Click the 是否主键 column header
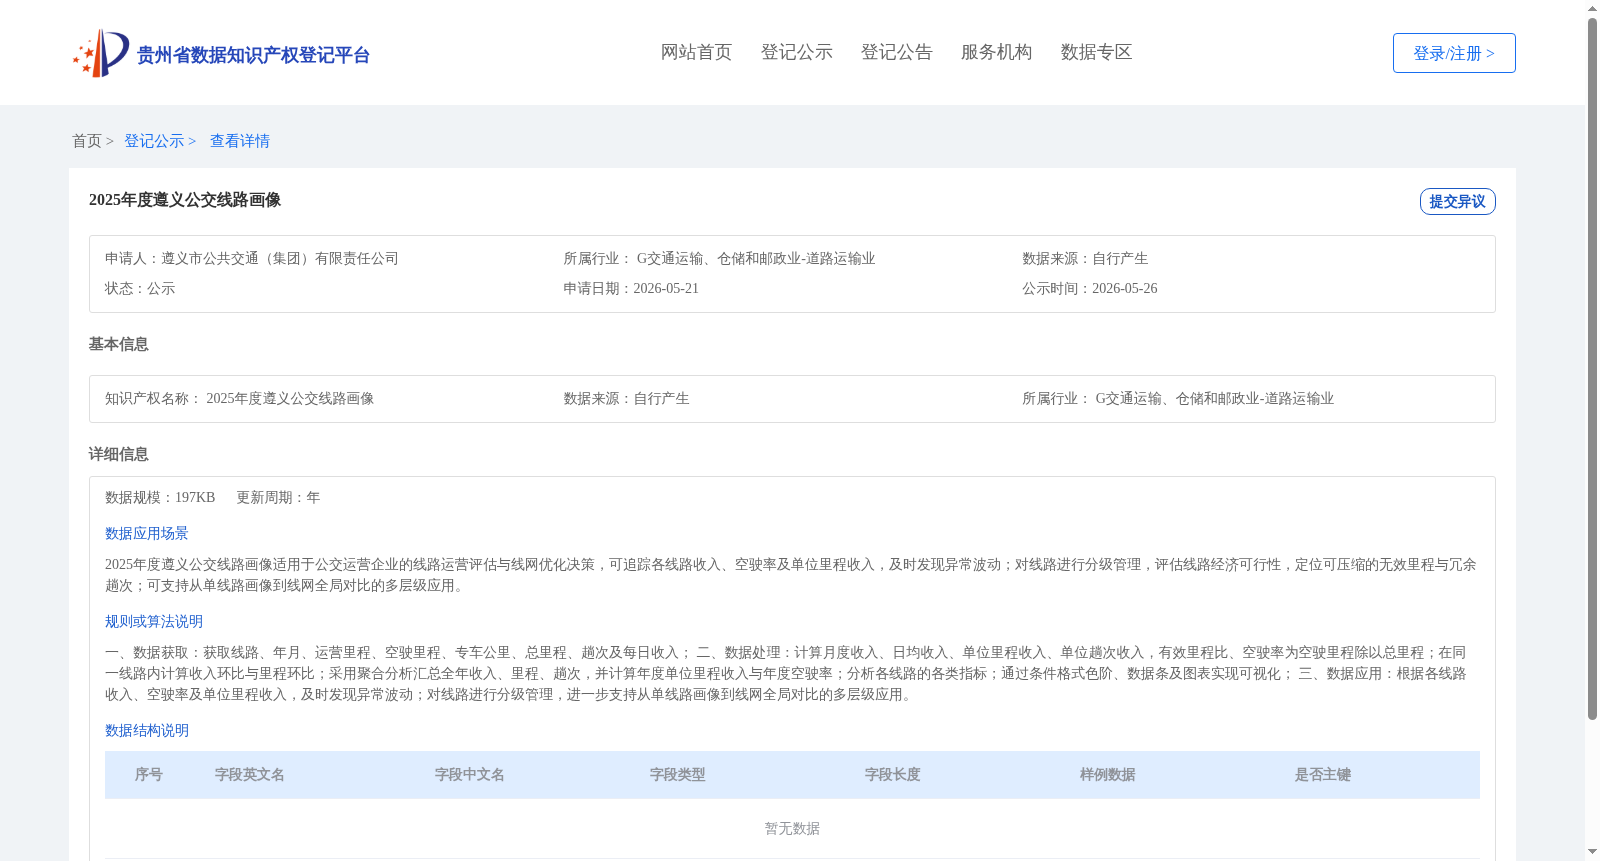Viewport: 1600px width, 861px height. [x=1323, y=775]
